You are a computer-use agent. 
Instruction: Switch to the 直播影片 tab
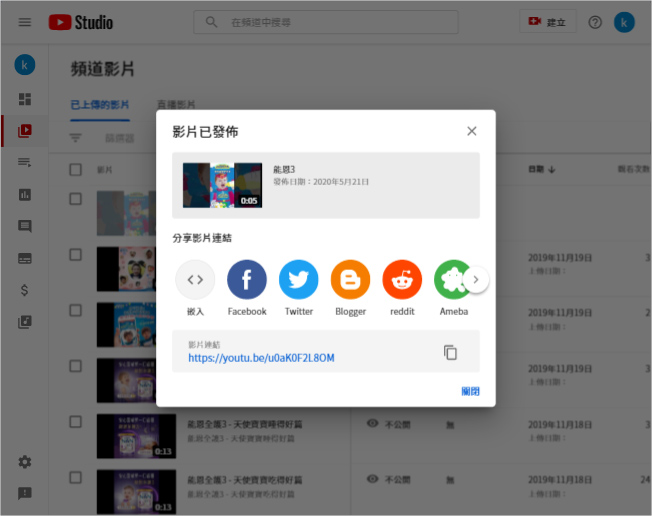176,105
